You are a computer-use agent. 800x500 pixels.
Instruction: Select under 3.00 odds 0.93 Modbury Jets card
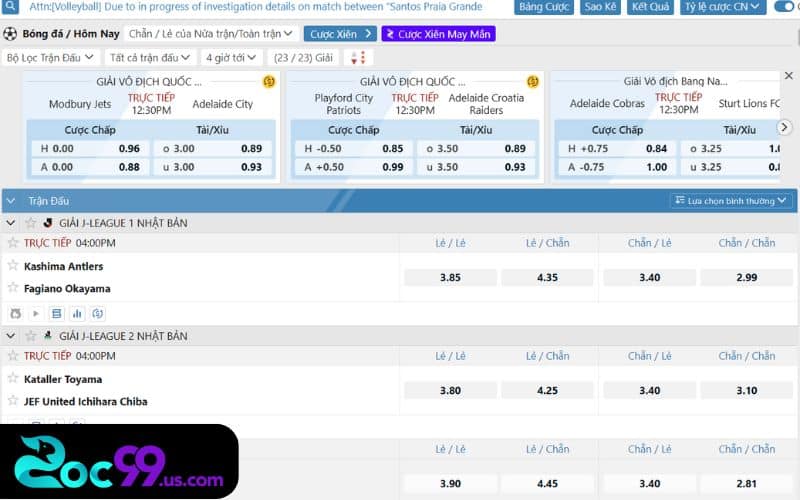coord(212,167)
